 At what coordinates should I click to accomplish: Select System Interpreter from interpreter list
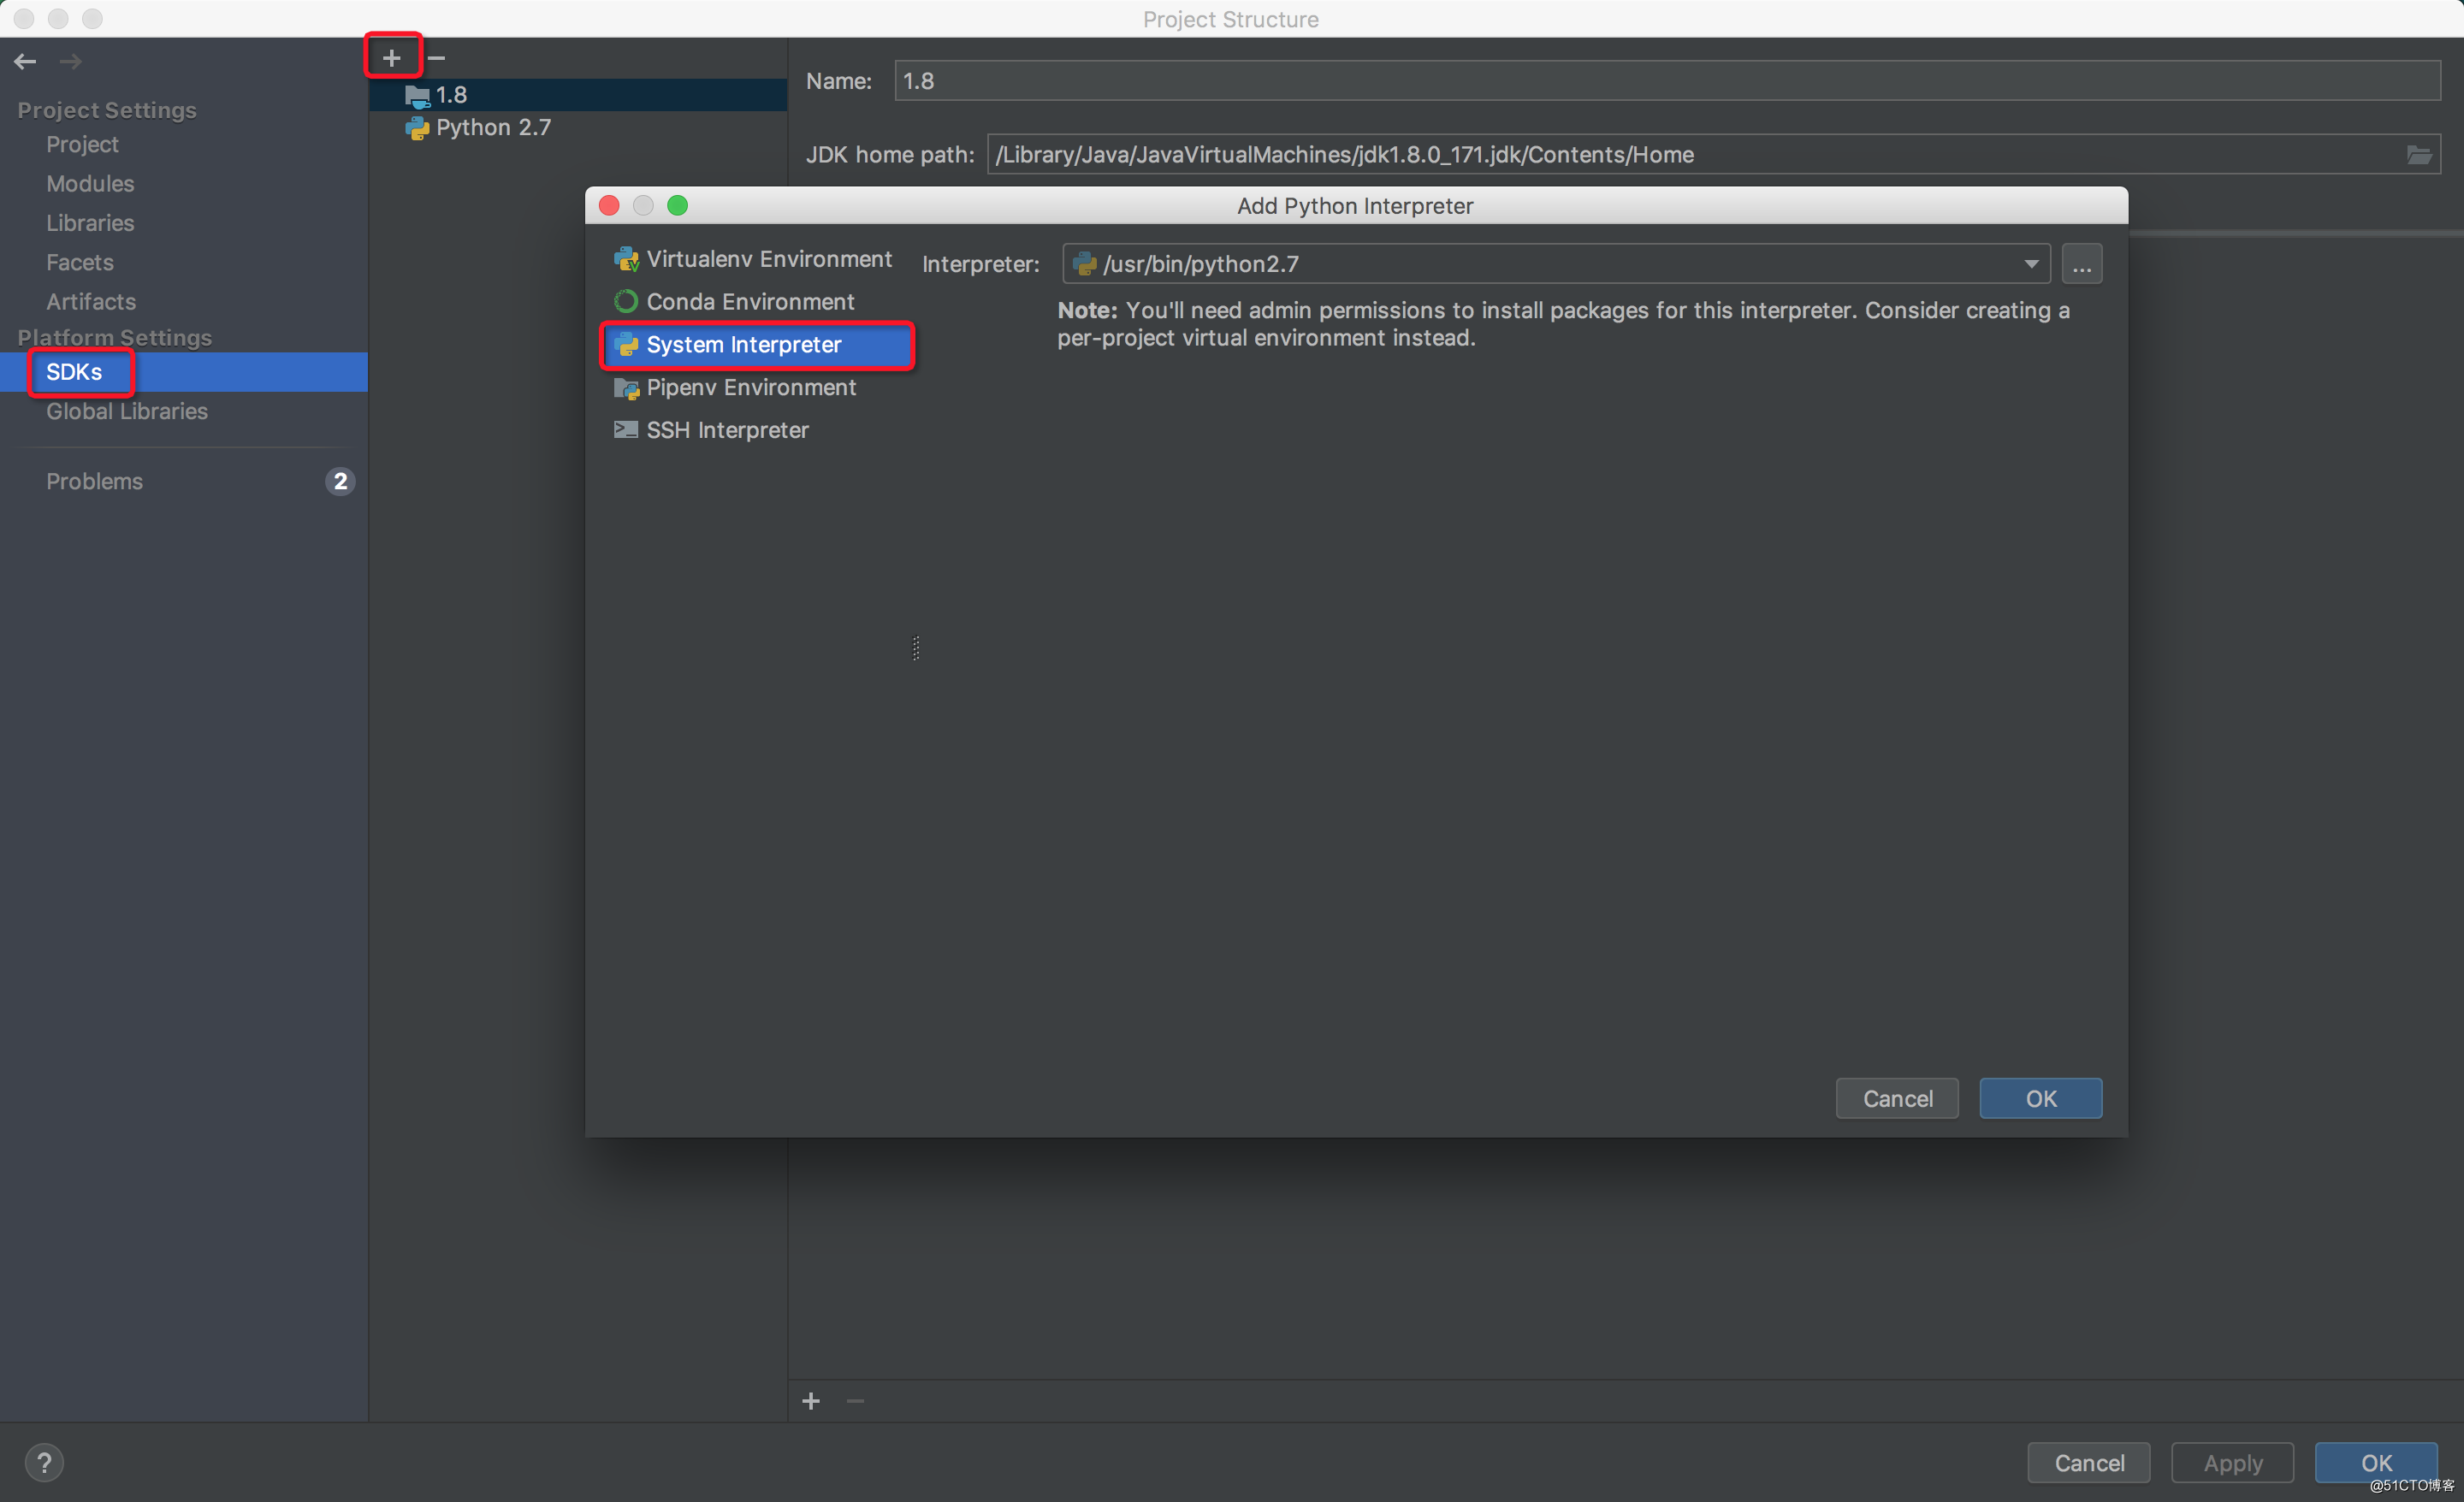pyautogui.click(x=741, y=343)
